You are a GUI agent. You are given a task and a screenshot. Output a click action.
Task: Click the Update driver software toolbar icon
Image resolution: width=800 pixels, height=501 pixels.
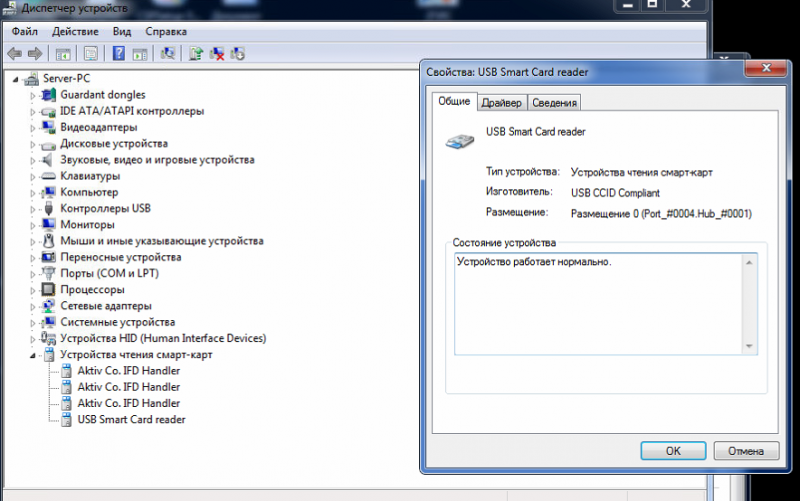tap(196, 53)
